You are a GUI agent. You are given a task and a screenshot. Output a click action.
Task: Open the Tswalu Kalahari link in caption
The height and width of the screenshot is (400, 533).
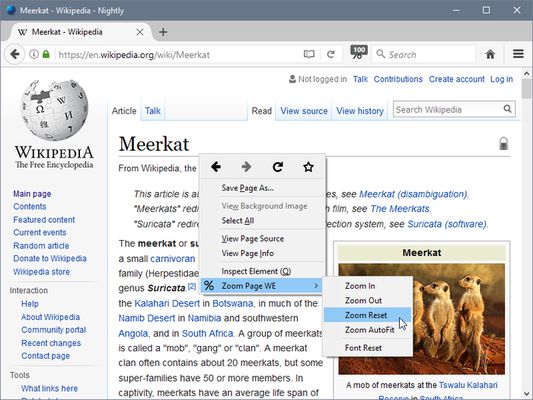(x=468, y=385)
